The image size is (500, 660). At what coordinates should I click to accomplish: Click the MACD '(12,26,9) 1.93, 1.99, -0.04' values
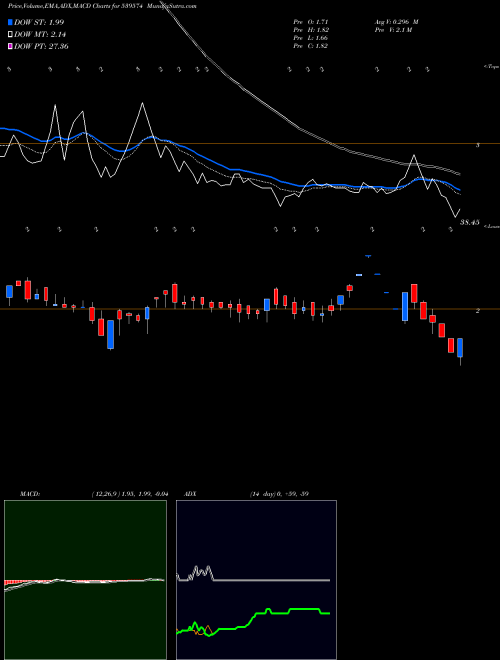tap(129, 494)
